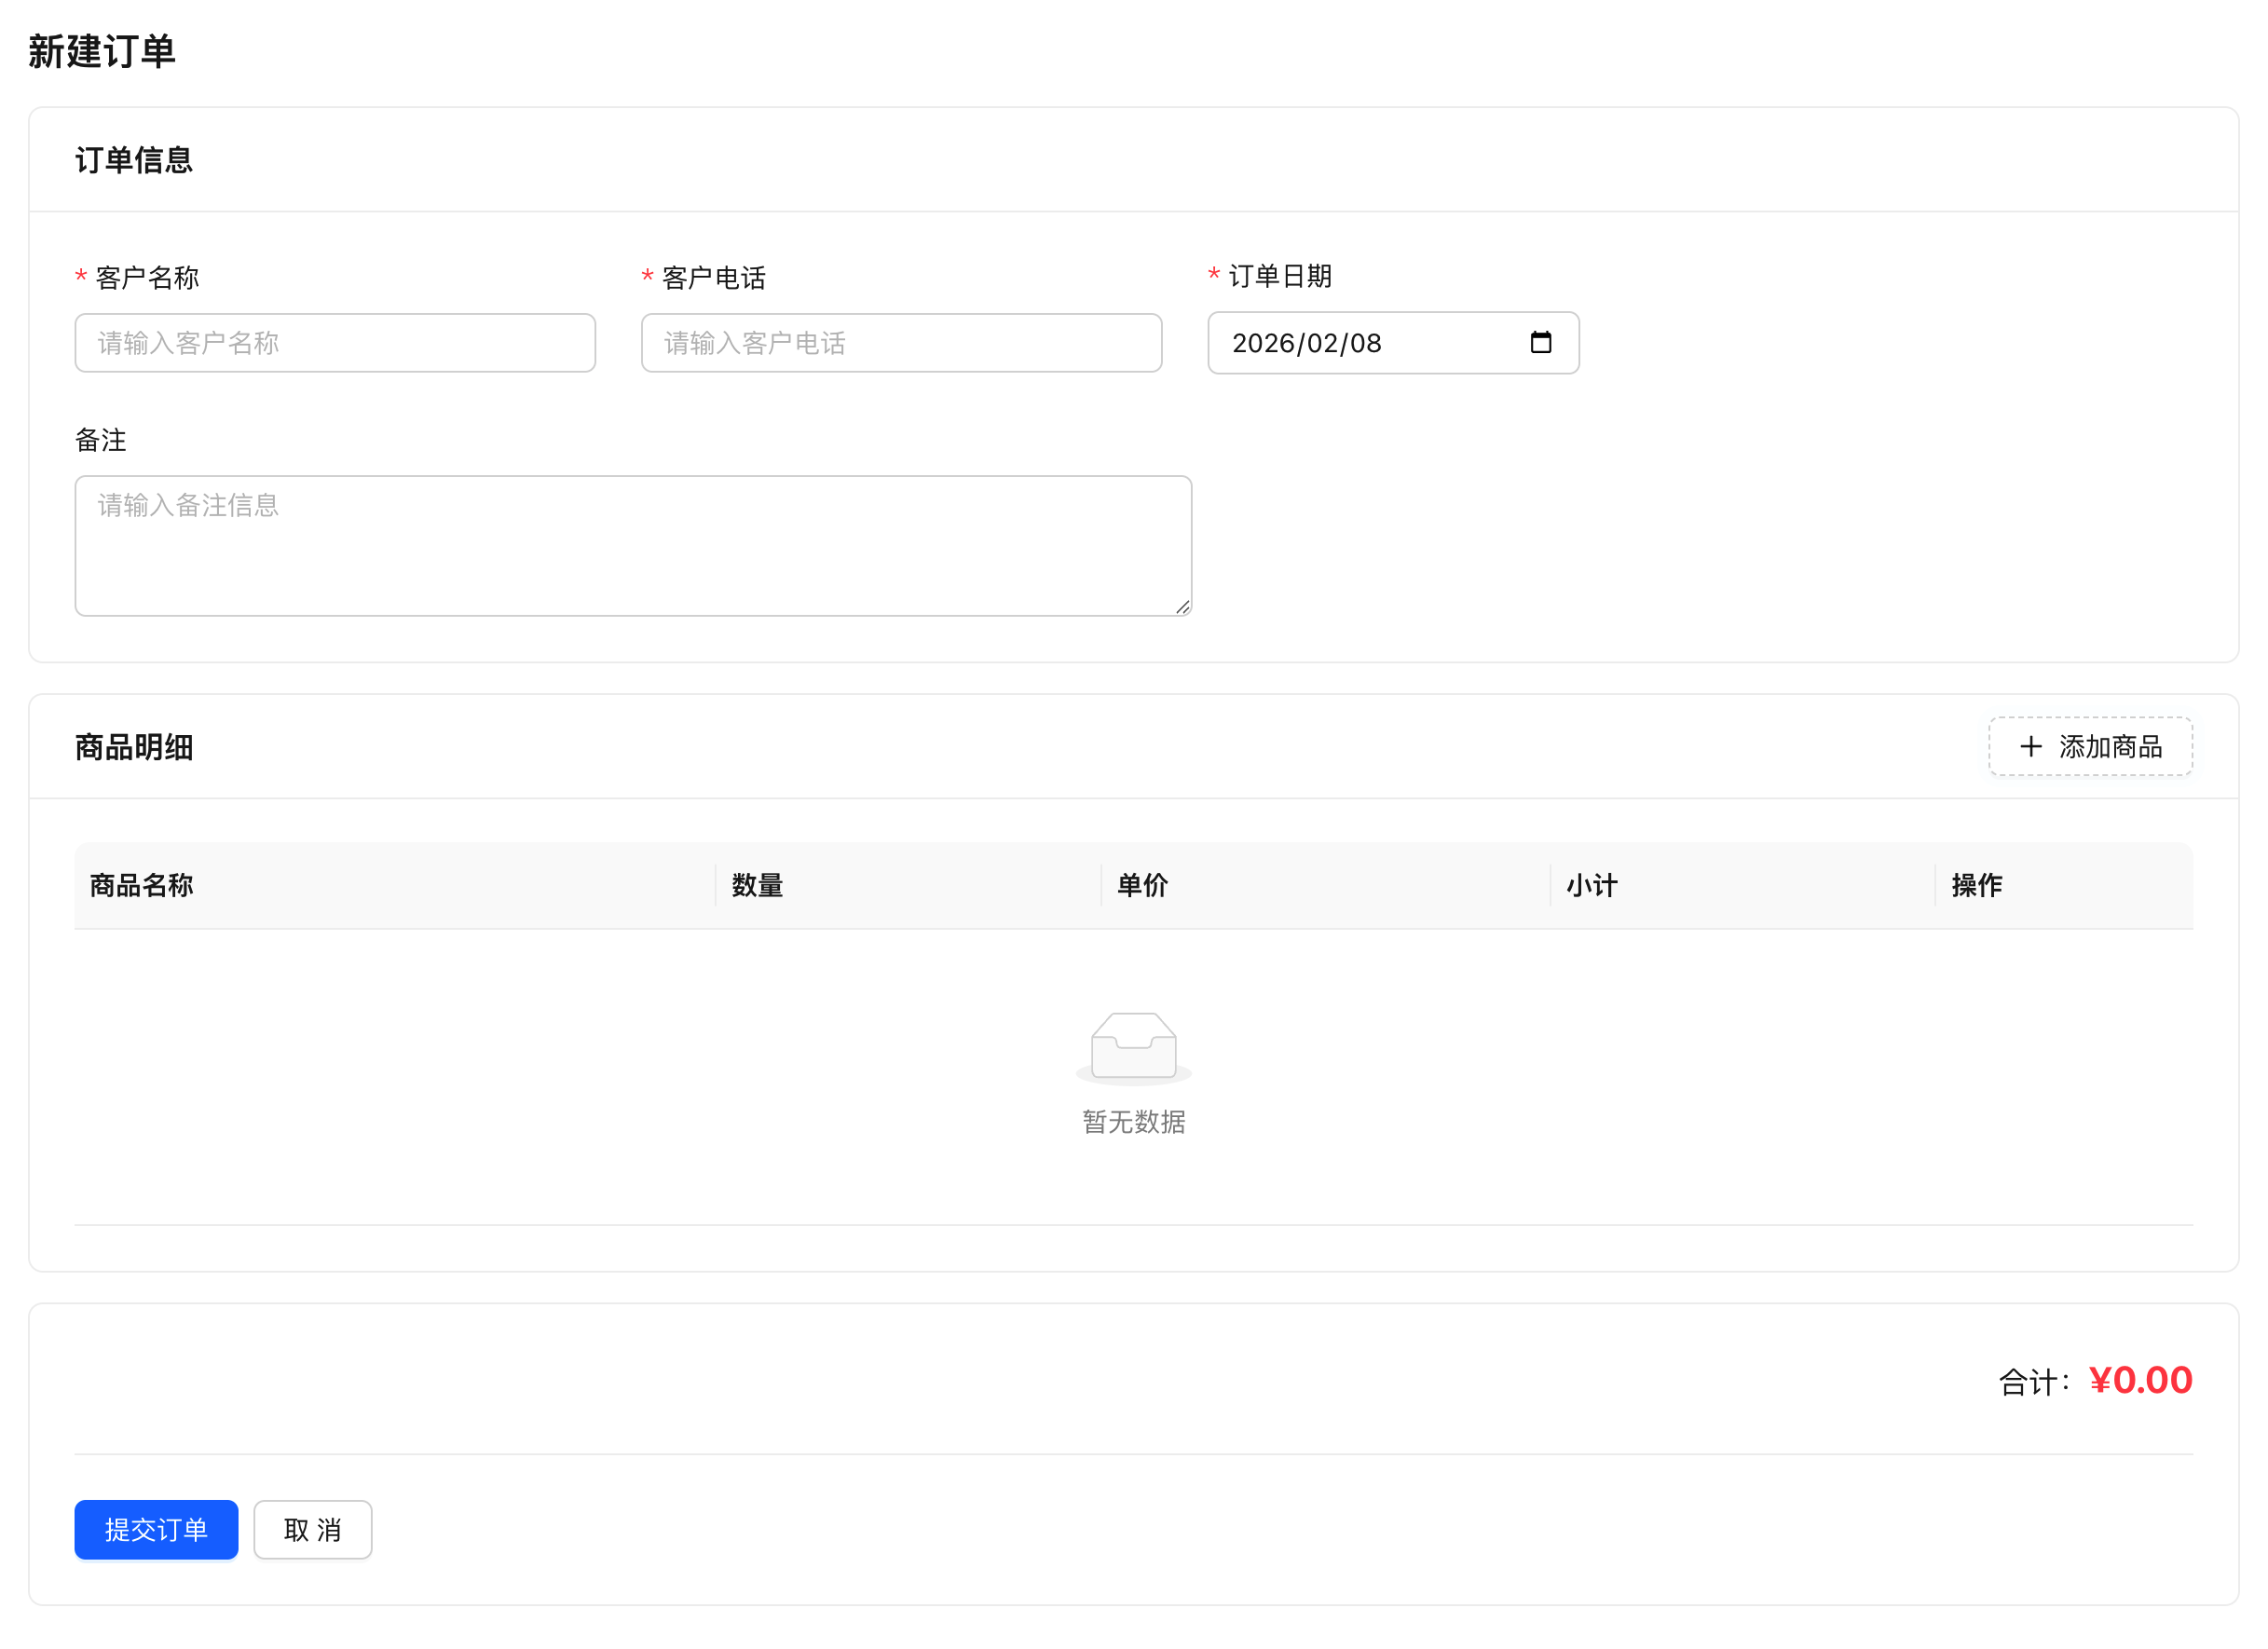Click the 暂无数据 empty text
The height and width of the screenshot is (1649, 2268).
click(1133, 1122)
